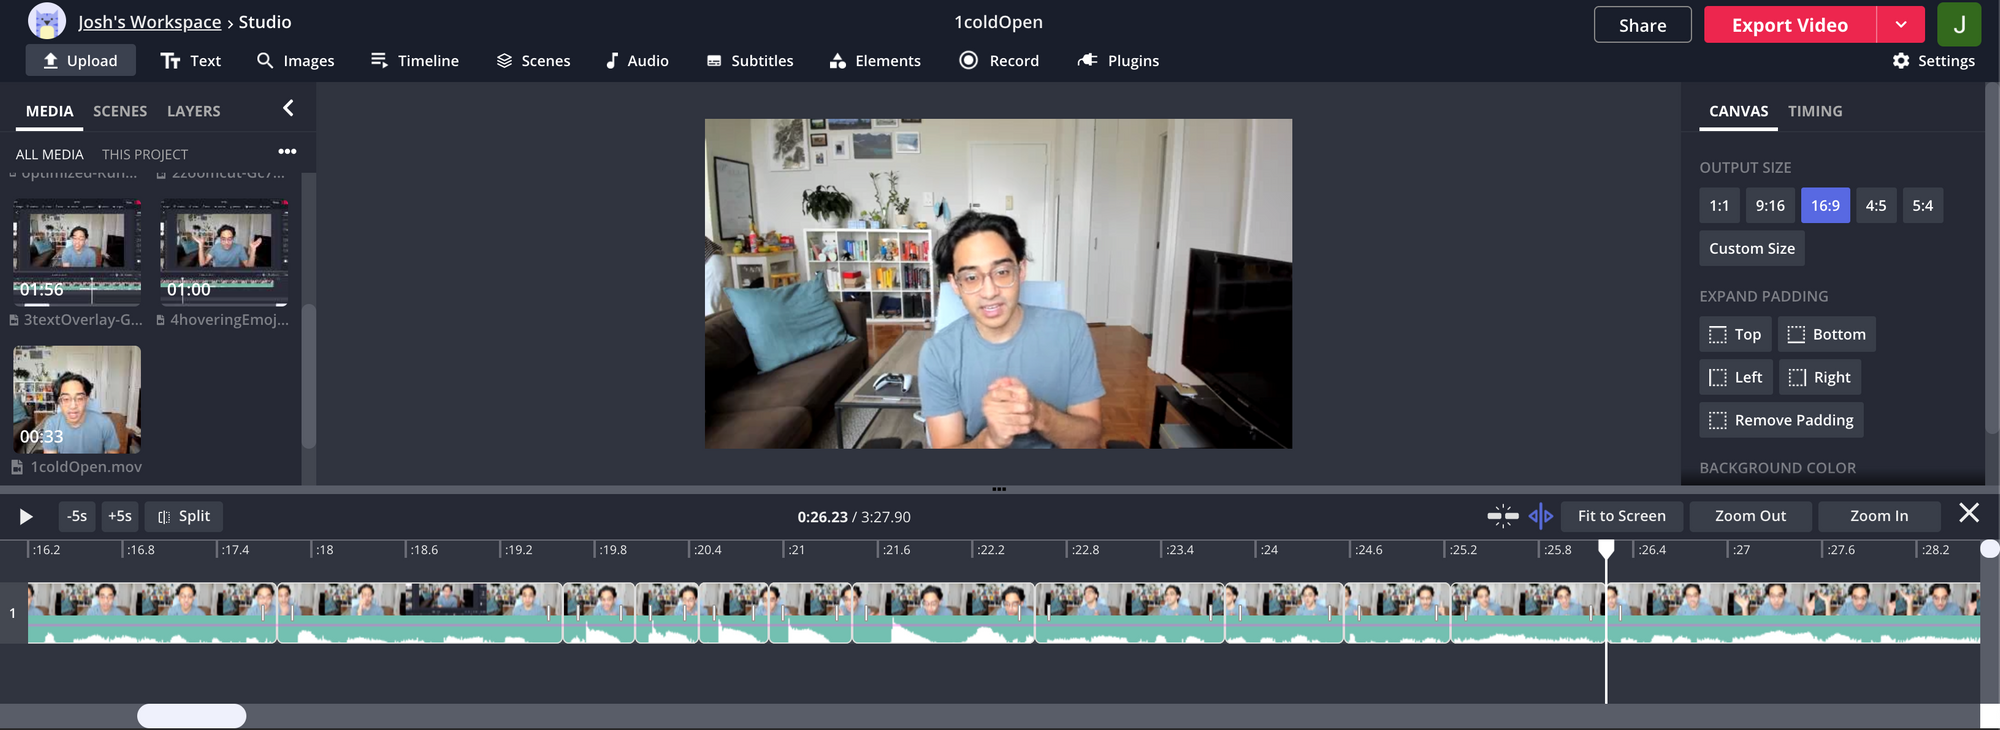Click the horizontal timeline scrollbar handle
Screen dimensions: 2000x730
[x=191, y=716]
